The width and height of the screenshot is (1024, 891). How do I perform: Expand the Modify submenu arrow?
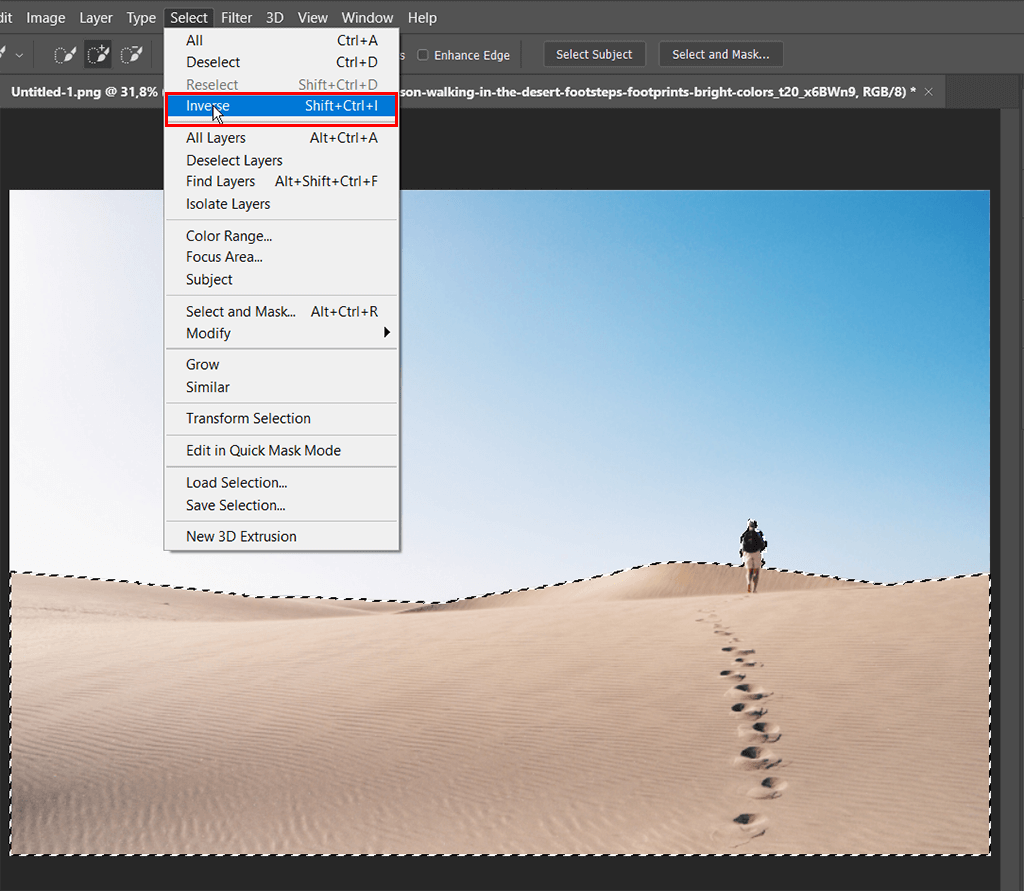point(387,333)
